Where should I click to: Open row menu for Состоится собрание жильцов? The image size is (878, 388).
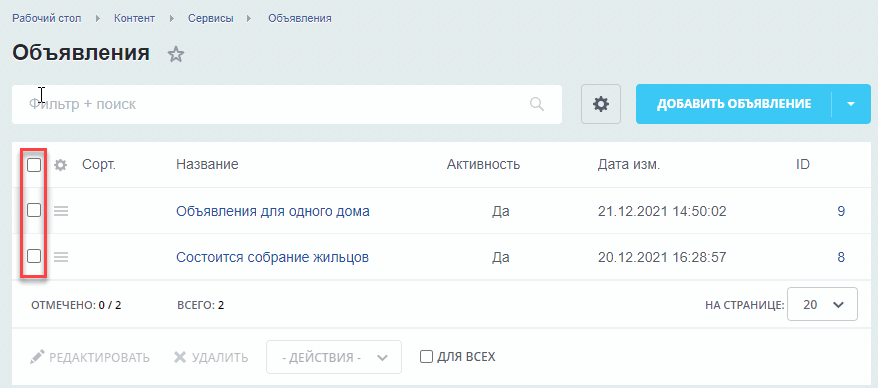click(x=60, y=257)
